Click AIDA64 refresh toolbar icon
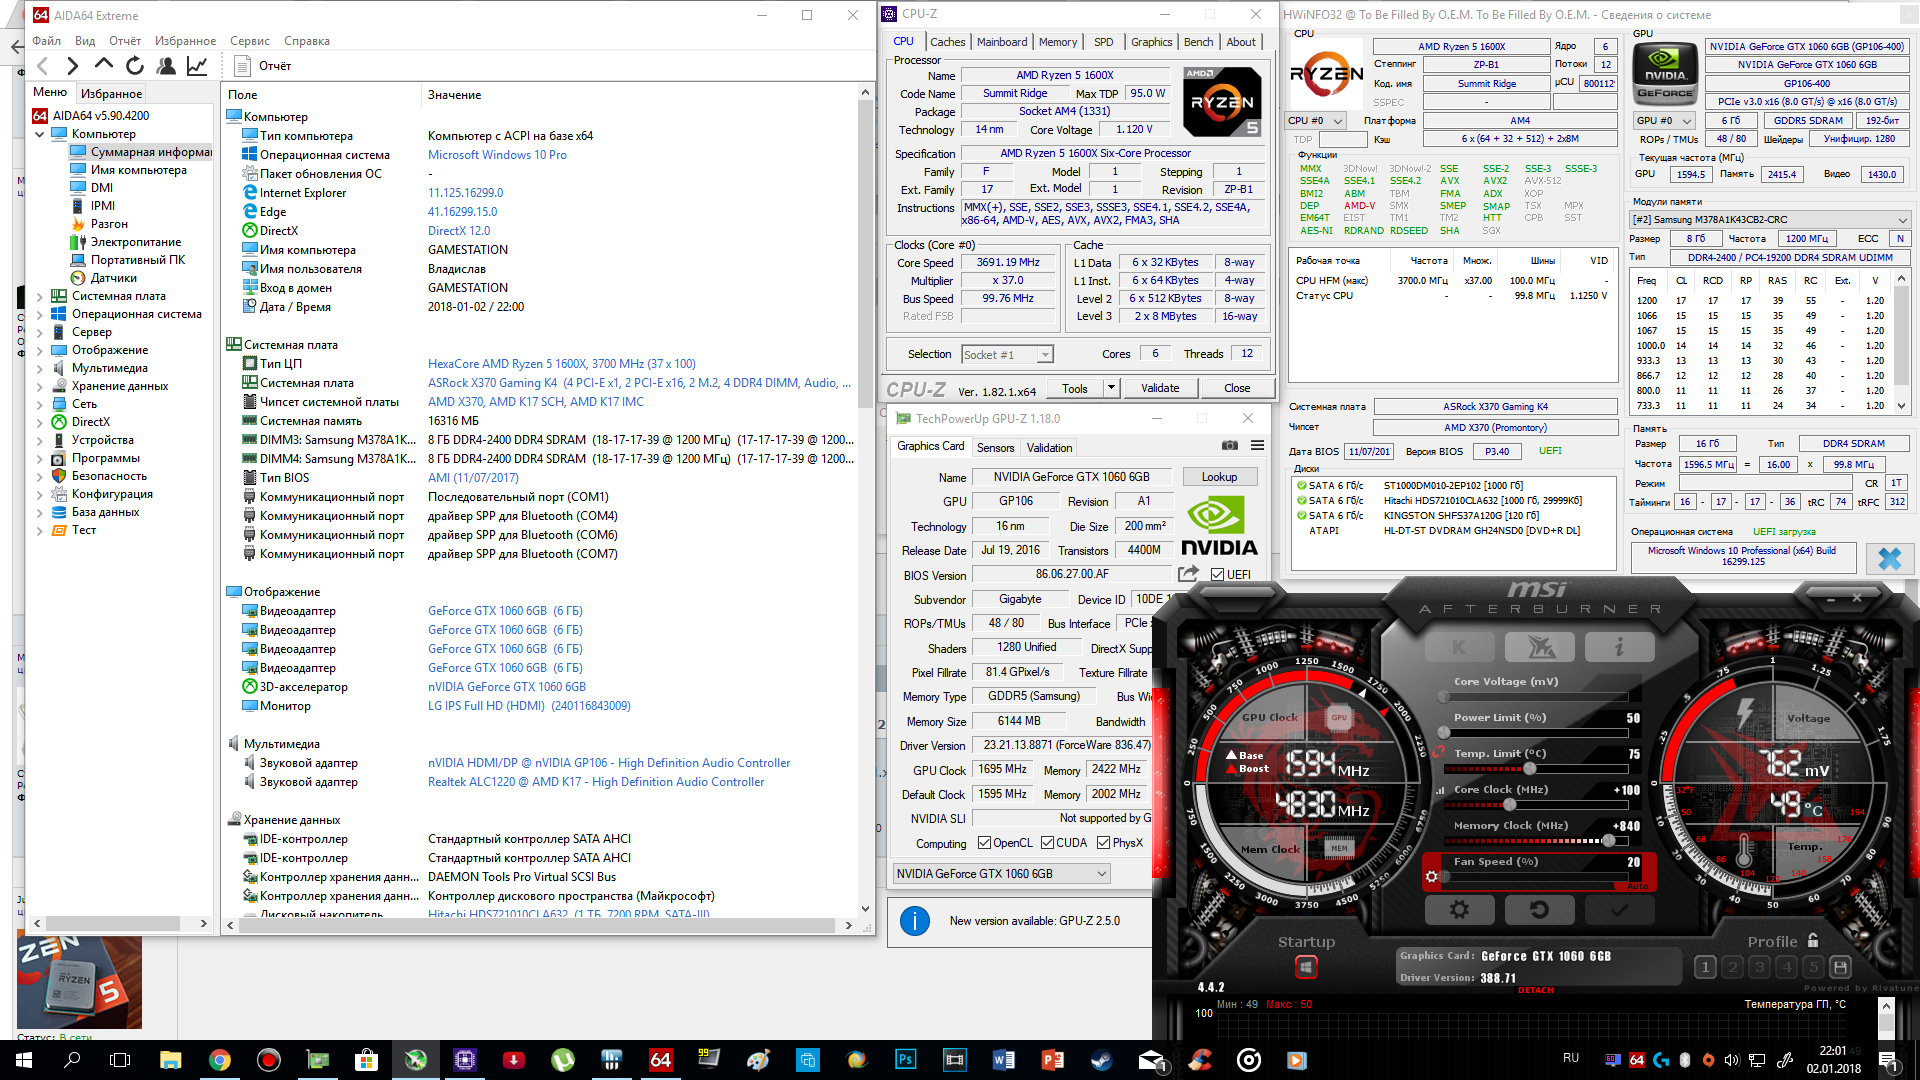Image resolution: width=1920 pixels, height=1080 pixels. pyautogui.click(x=135, y=66)
